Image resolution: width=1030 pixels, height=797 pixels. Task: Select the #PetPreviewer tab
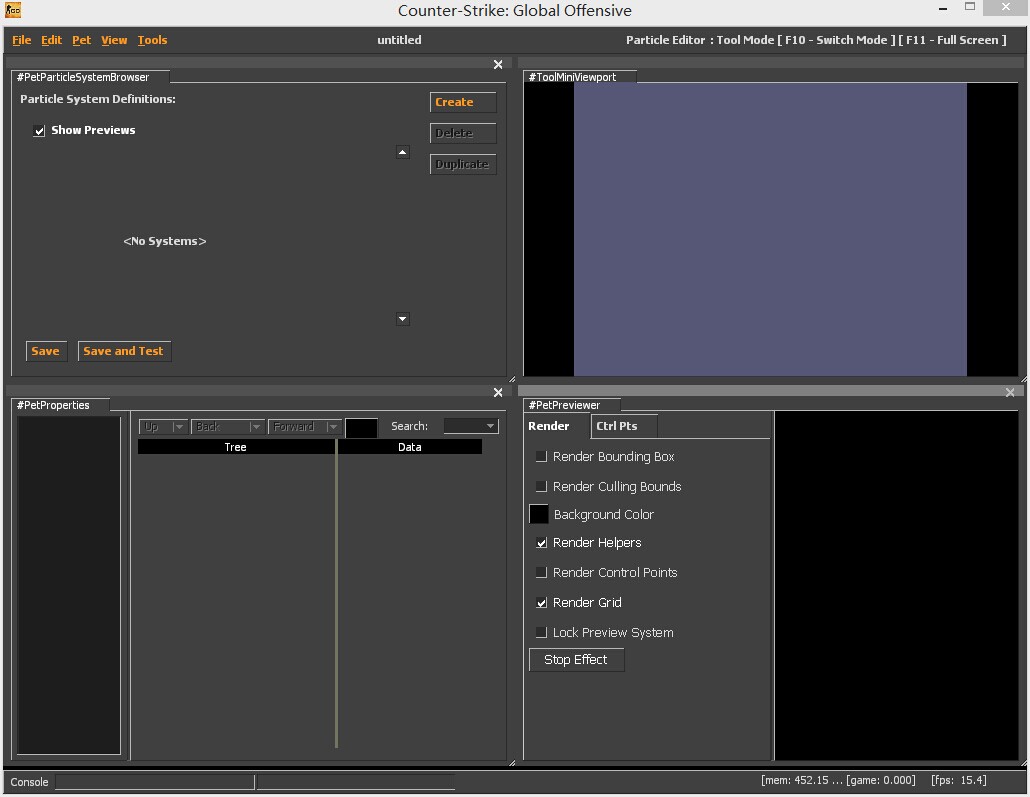pyautogui.click(x=571, y=405)
